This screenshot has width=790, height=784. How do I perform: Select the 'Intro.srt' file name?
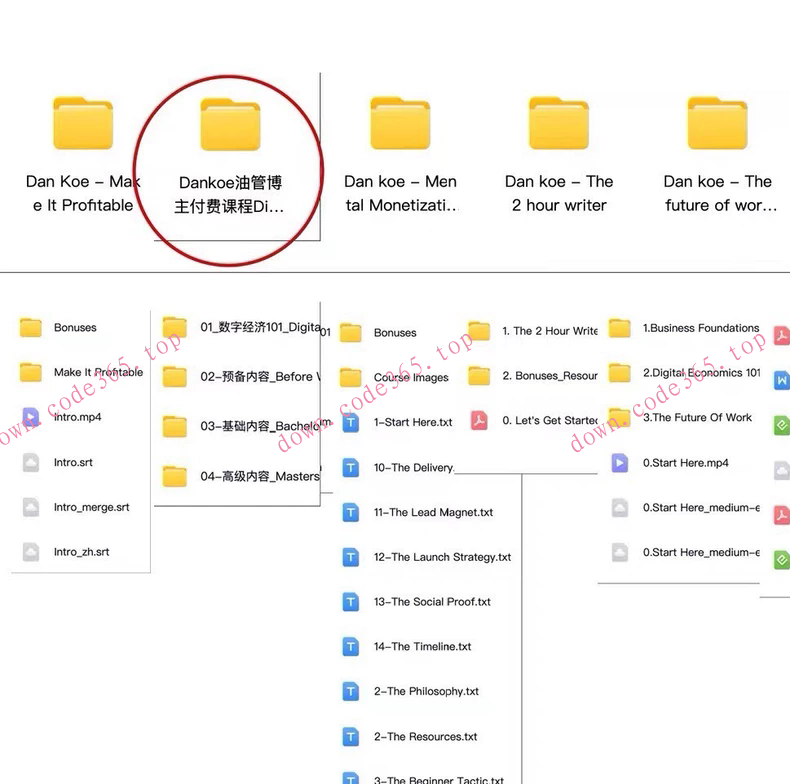click(73, 463)
